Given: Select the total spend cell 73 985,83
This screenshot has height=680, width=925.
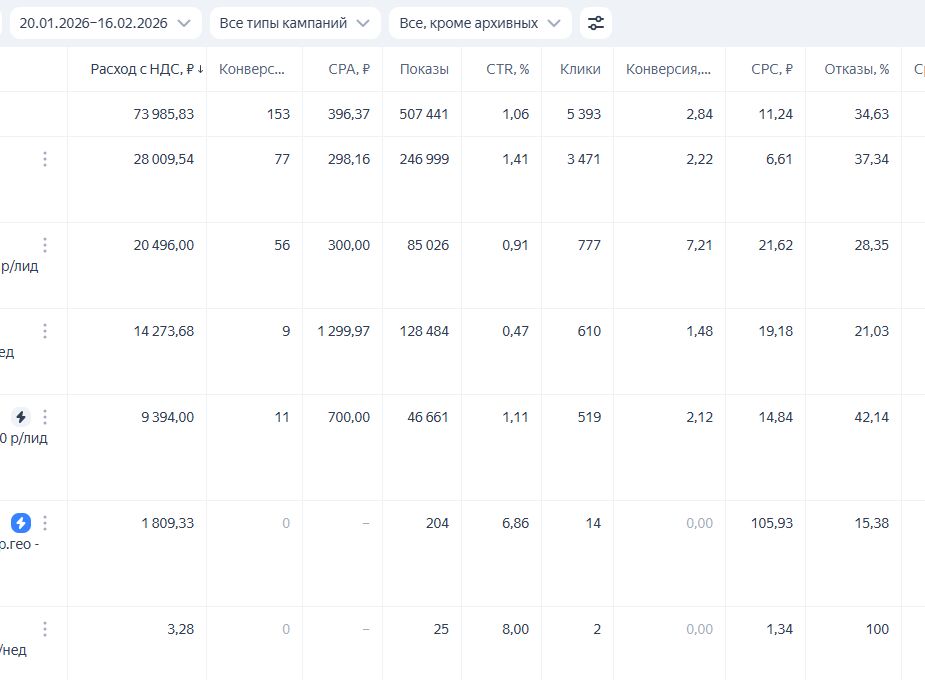Looking at the screenshot, I should (163, 114).
